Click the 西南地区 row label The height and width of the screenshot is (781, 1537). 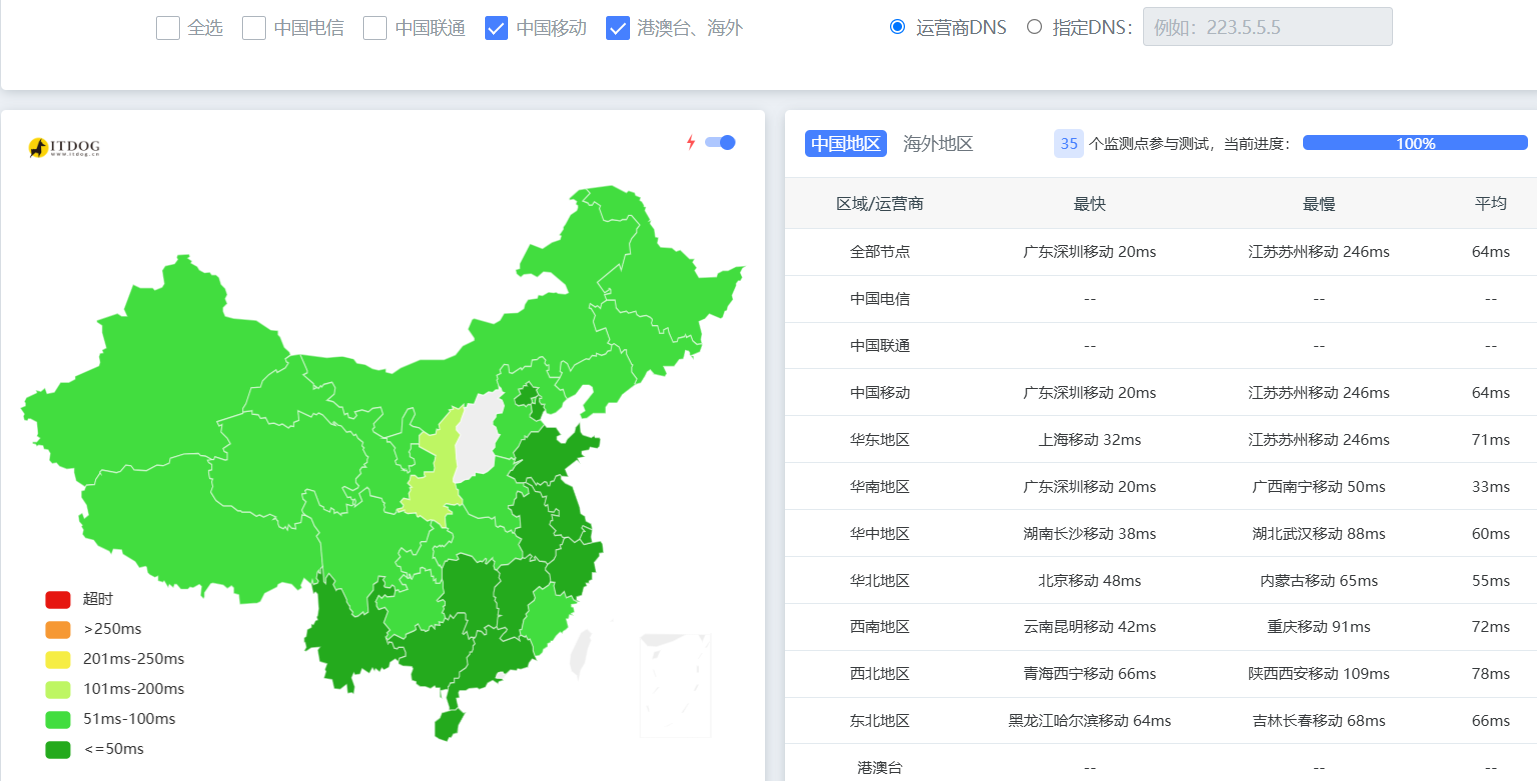point(880,627)
